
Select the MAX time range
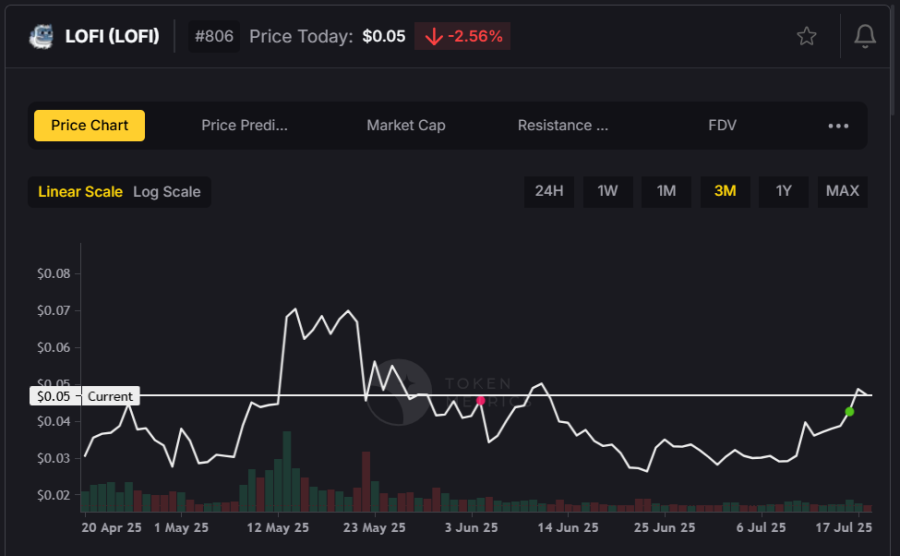point(842,191)
